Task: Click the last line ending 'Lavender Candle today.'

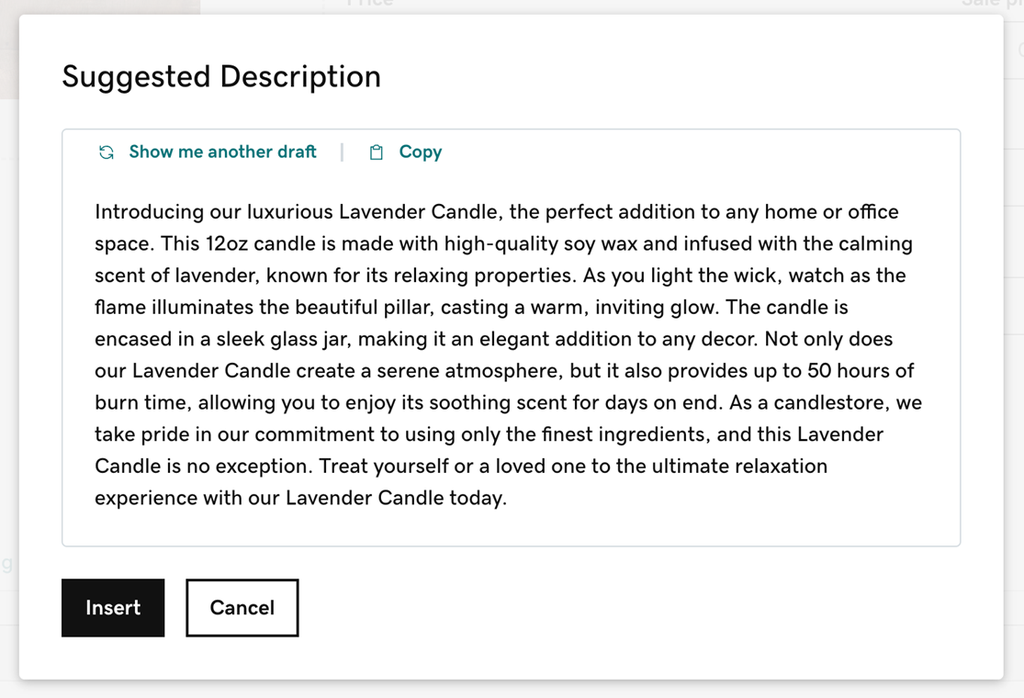Action: pos(300,498)
